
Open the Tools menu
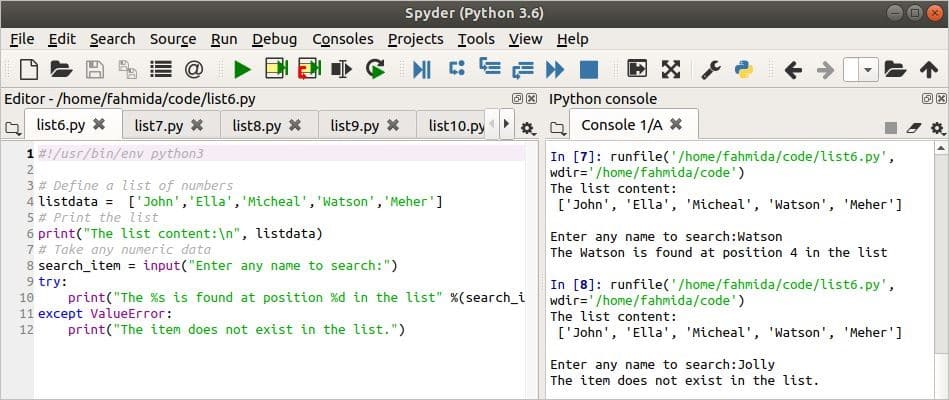(476, 39)
